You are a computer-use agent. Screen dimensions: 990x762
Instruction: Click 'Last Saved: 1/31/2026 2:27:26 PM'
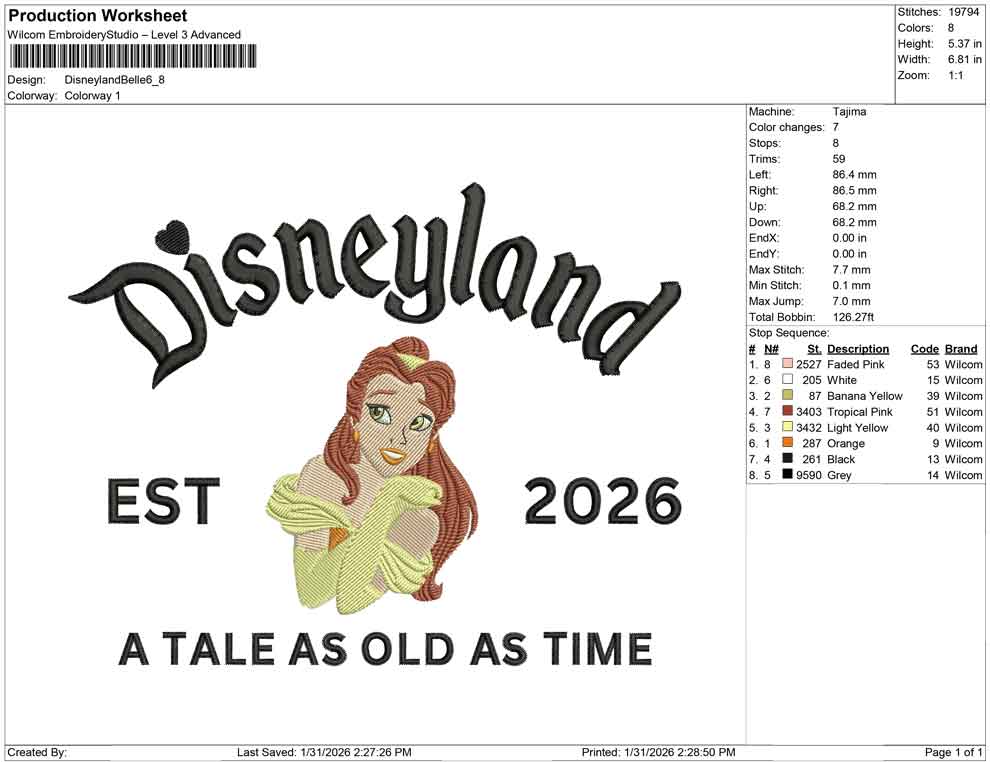(324, 752)
